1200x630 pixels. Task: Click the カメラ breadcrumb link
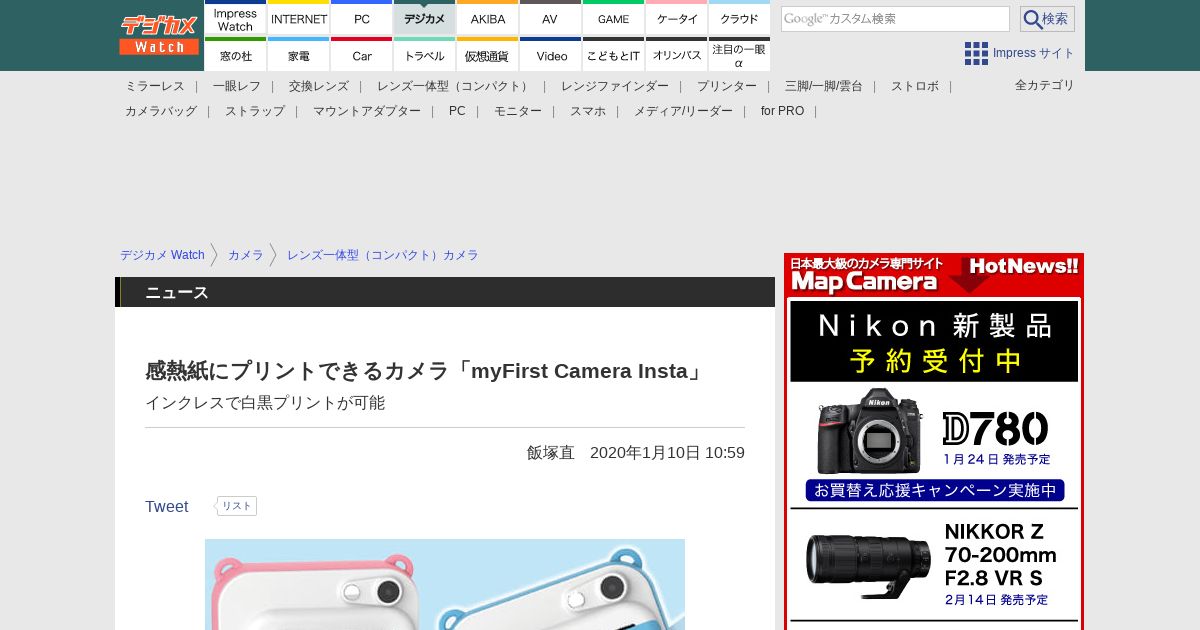tap(245, 255)
